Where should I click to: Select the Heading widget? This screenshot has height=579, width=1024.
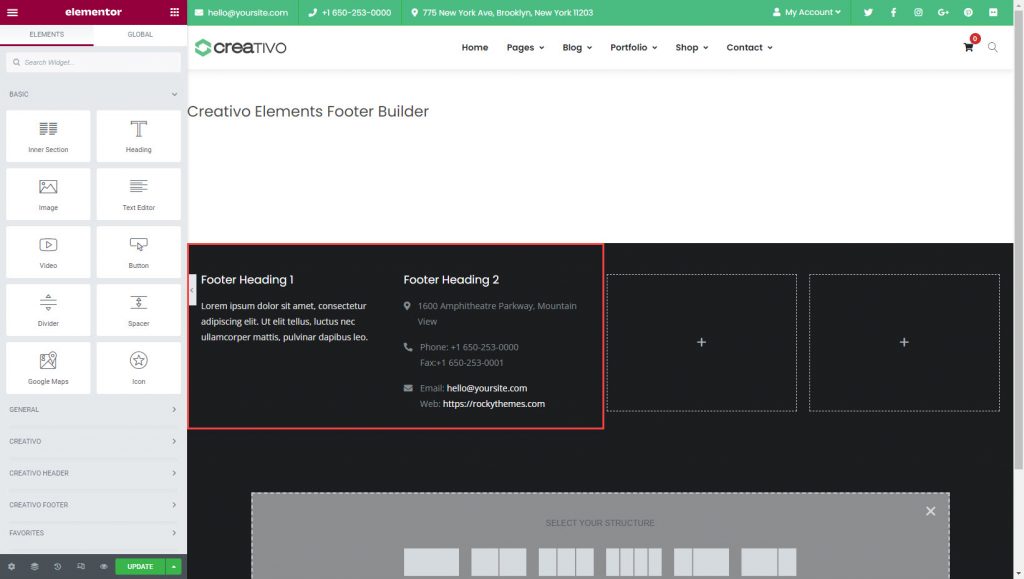tap(138, 136)
